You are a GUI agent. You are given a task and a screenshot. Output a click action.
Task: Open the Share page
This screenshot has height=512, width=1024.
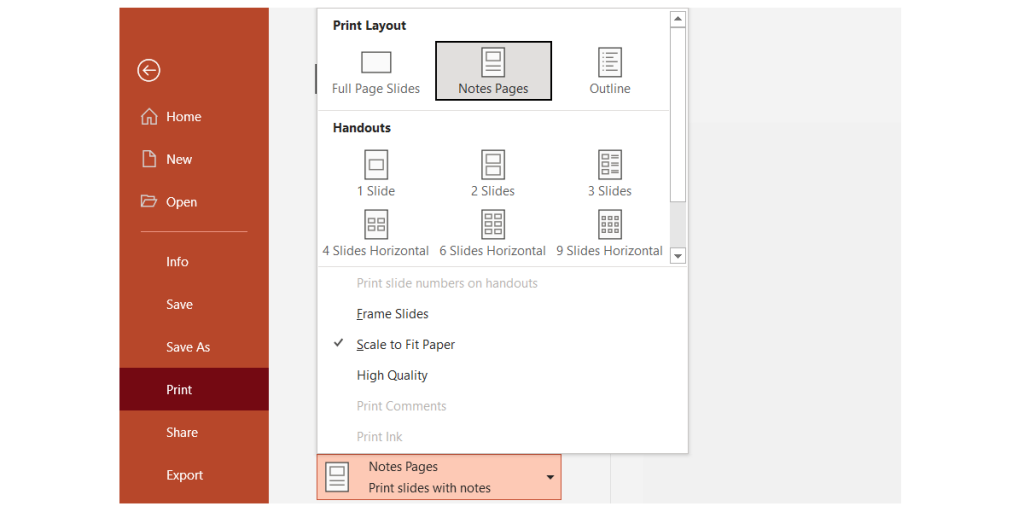tap(182, 433)
